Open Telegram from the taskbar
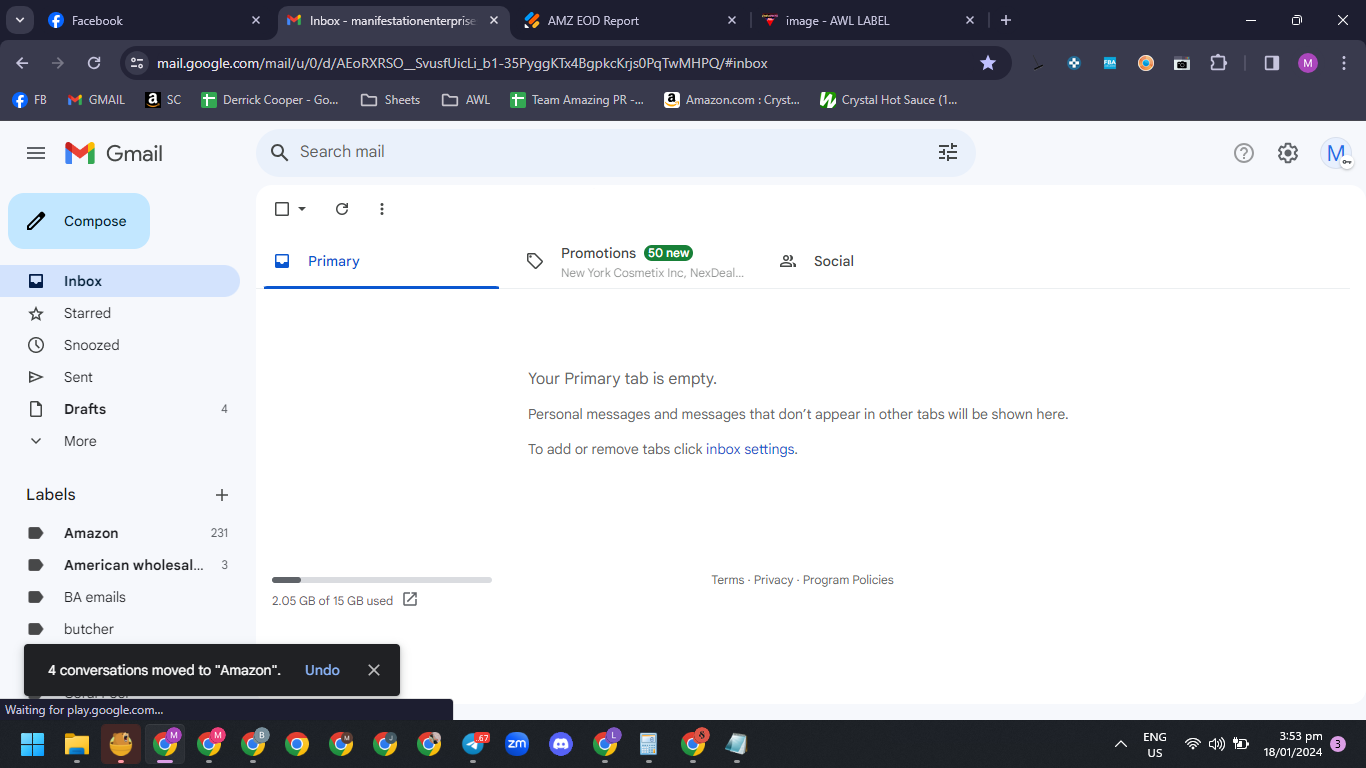Viewport: 1366px width, 768px height. click(474, 744)
